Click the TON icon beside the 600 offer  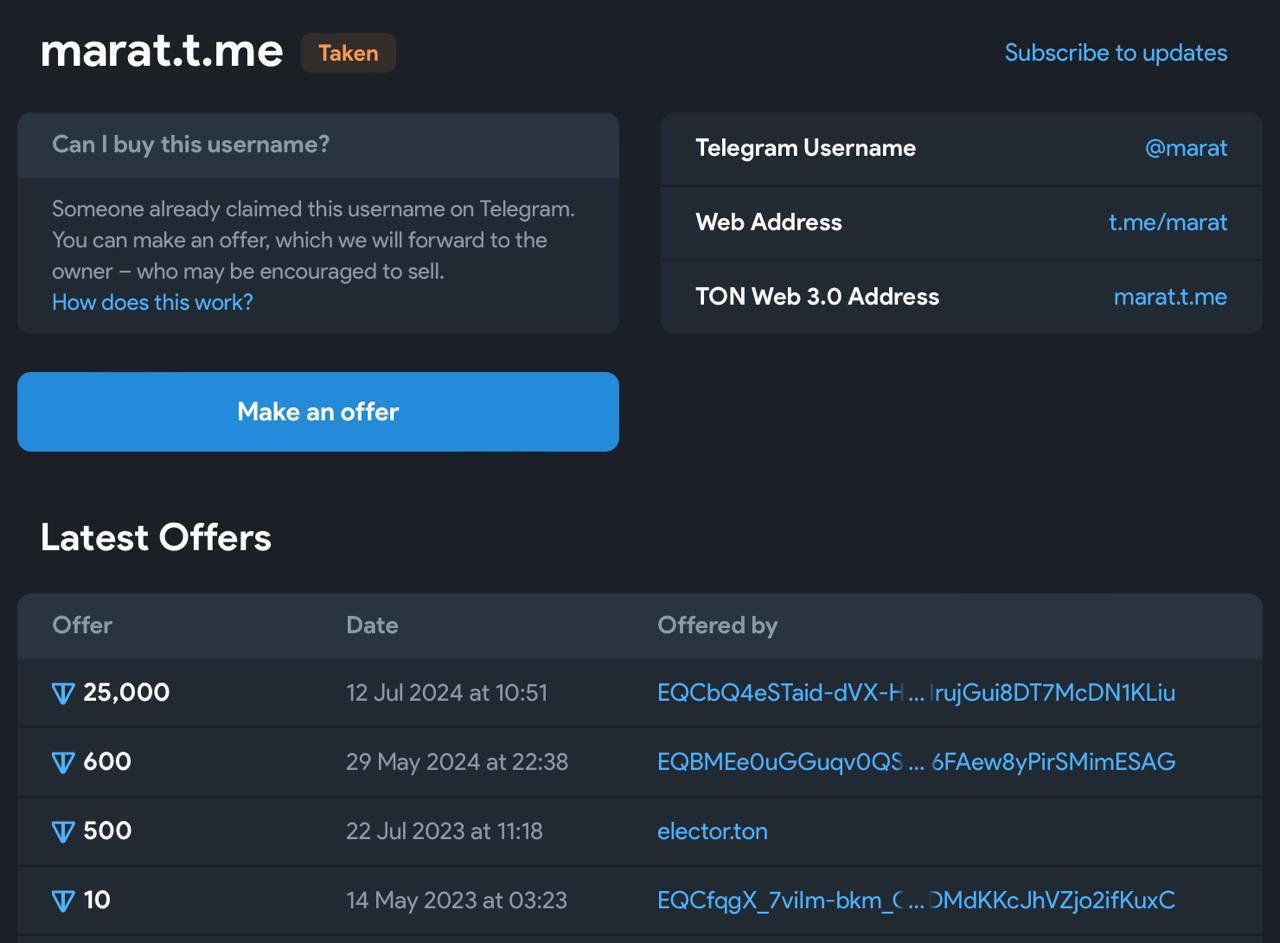point(63,762)
